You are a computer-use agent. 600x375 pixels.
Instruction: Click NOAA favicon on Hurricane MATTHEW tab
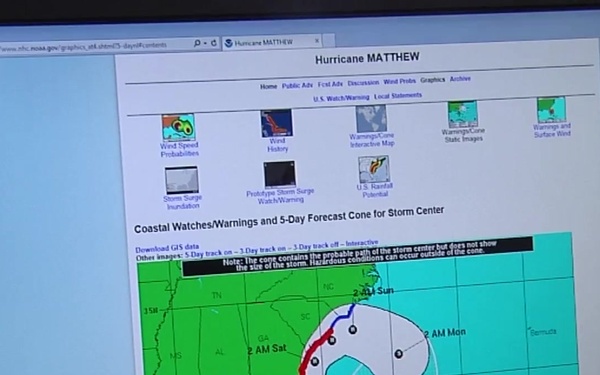(229, 43)
